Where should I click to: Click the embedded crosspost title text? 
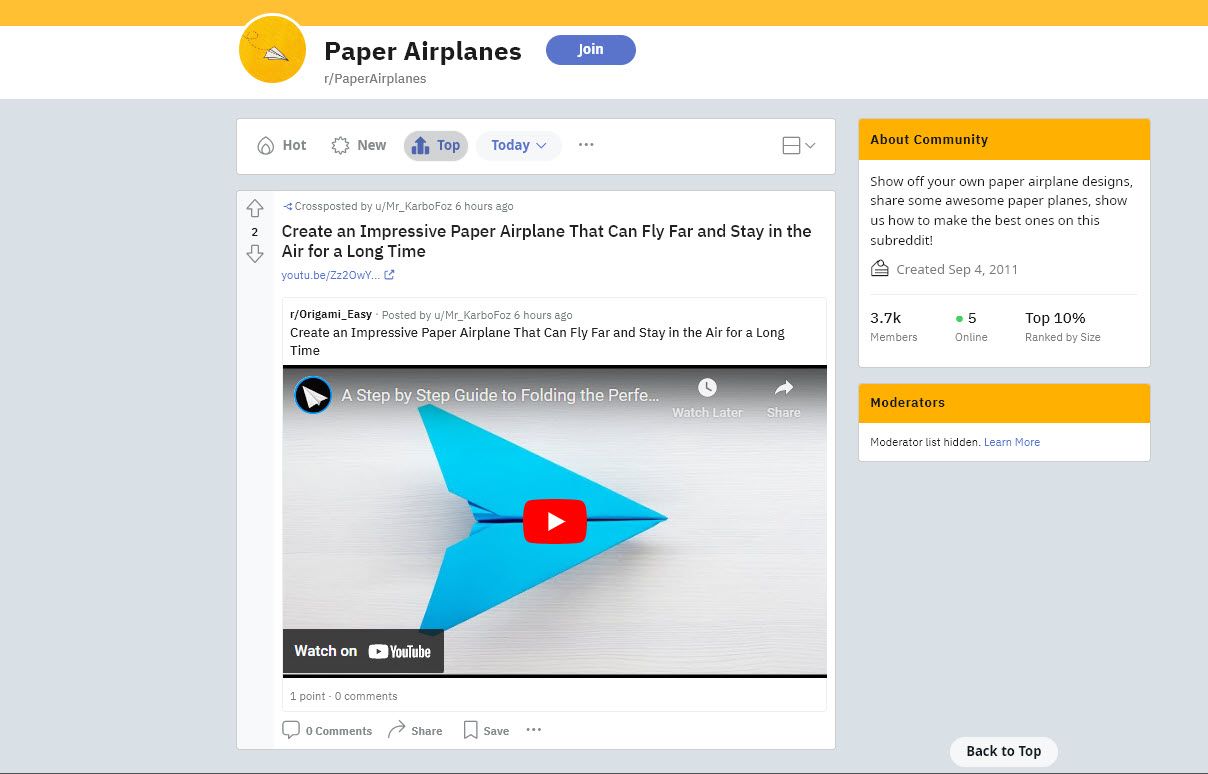pyautogui.click(x=538, y=341)
